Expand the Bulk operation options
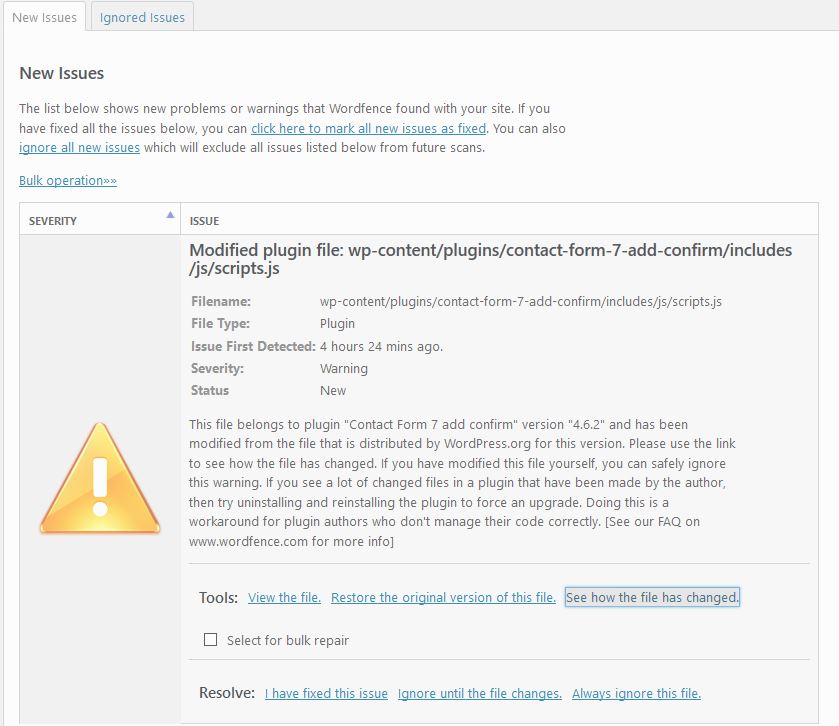839x726 pixels. click(66, 180)
